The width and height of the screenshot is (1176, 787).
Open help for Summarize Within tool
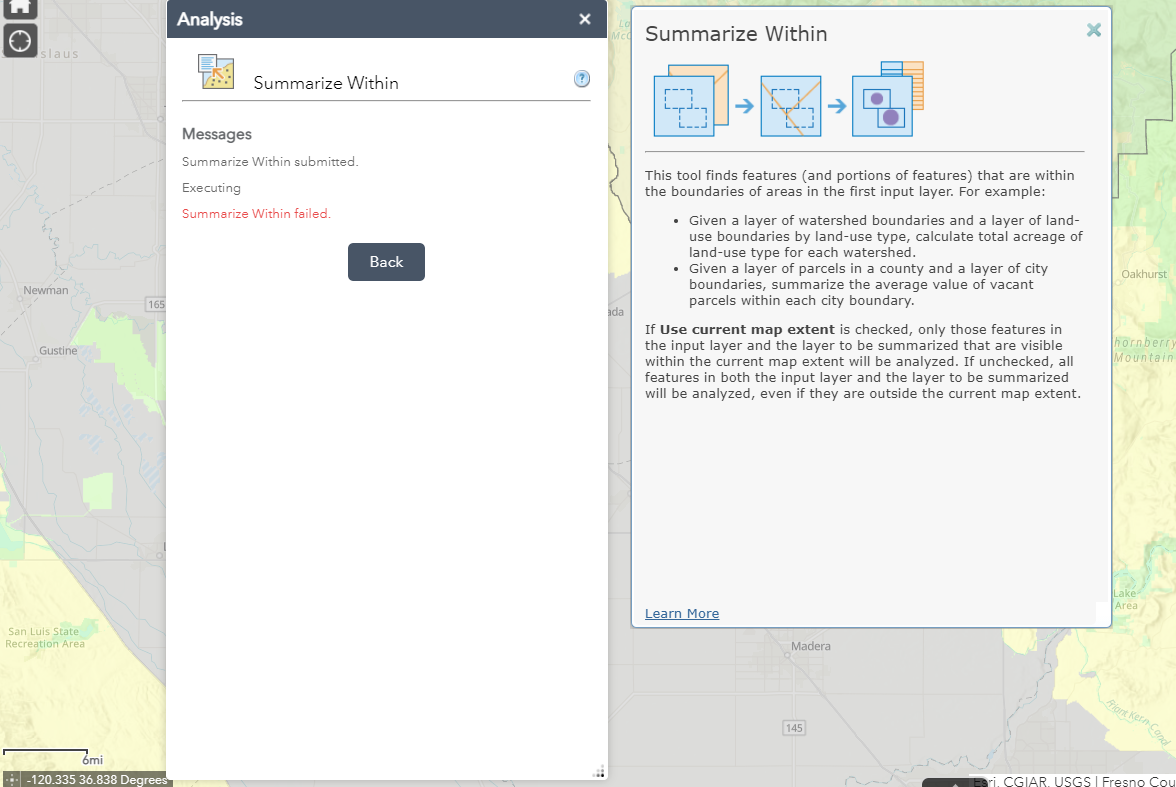[x=582, y=79]
